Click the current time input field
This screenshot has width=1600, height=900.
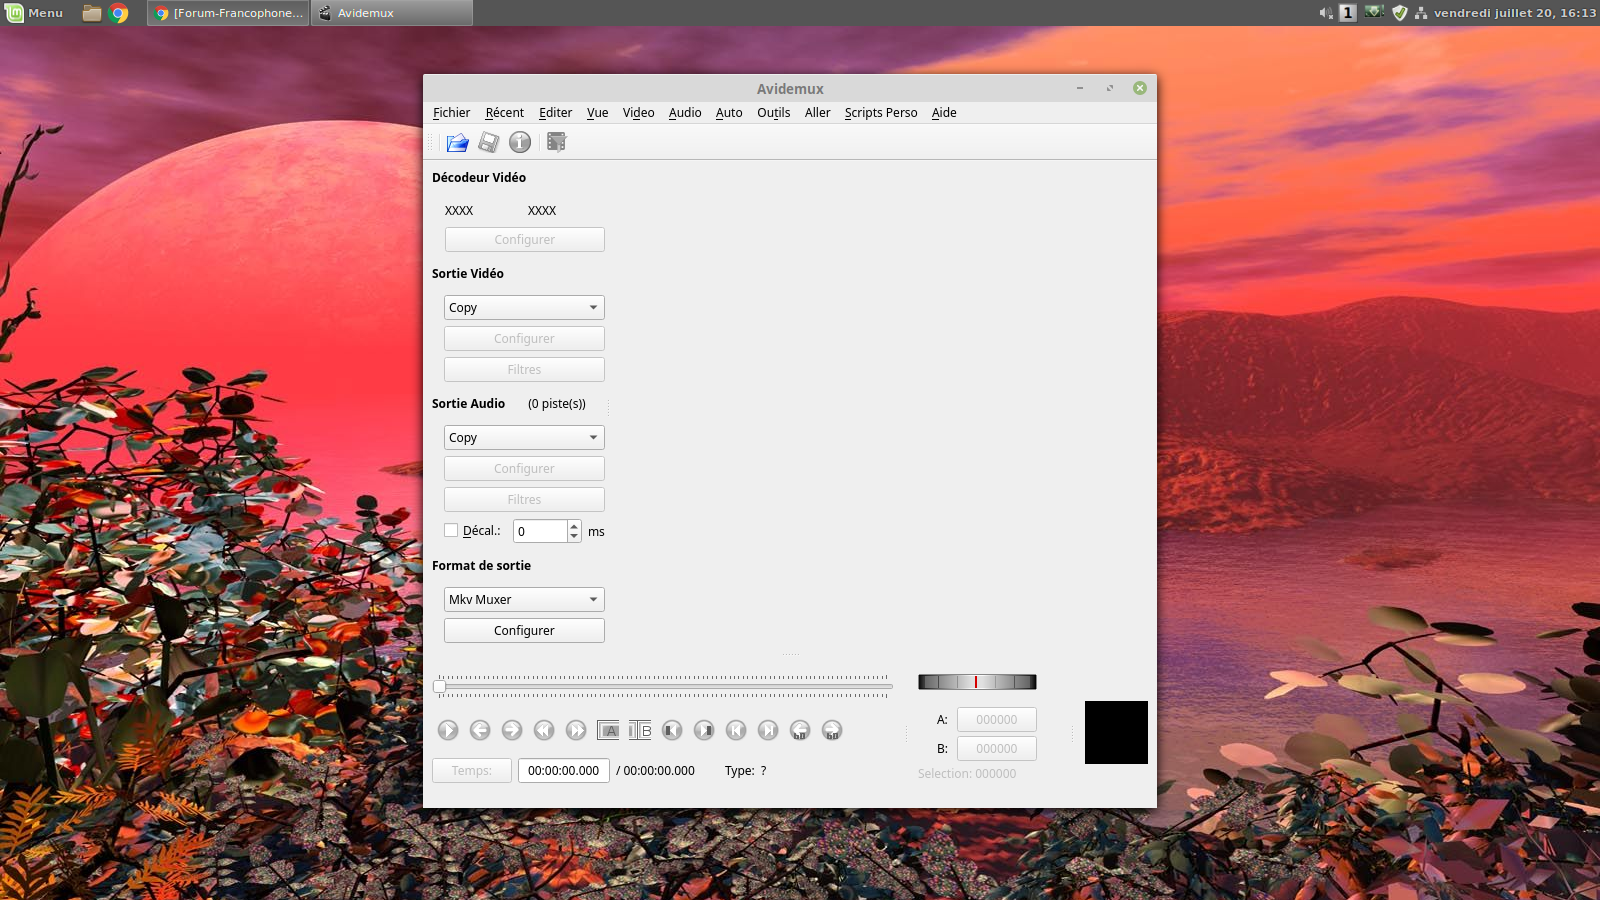tap(563, 771)
